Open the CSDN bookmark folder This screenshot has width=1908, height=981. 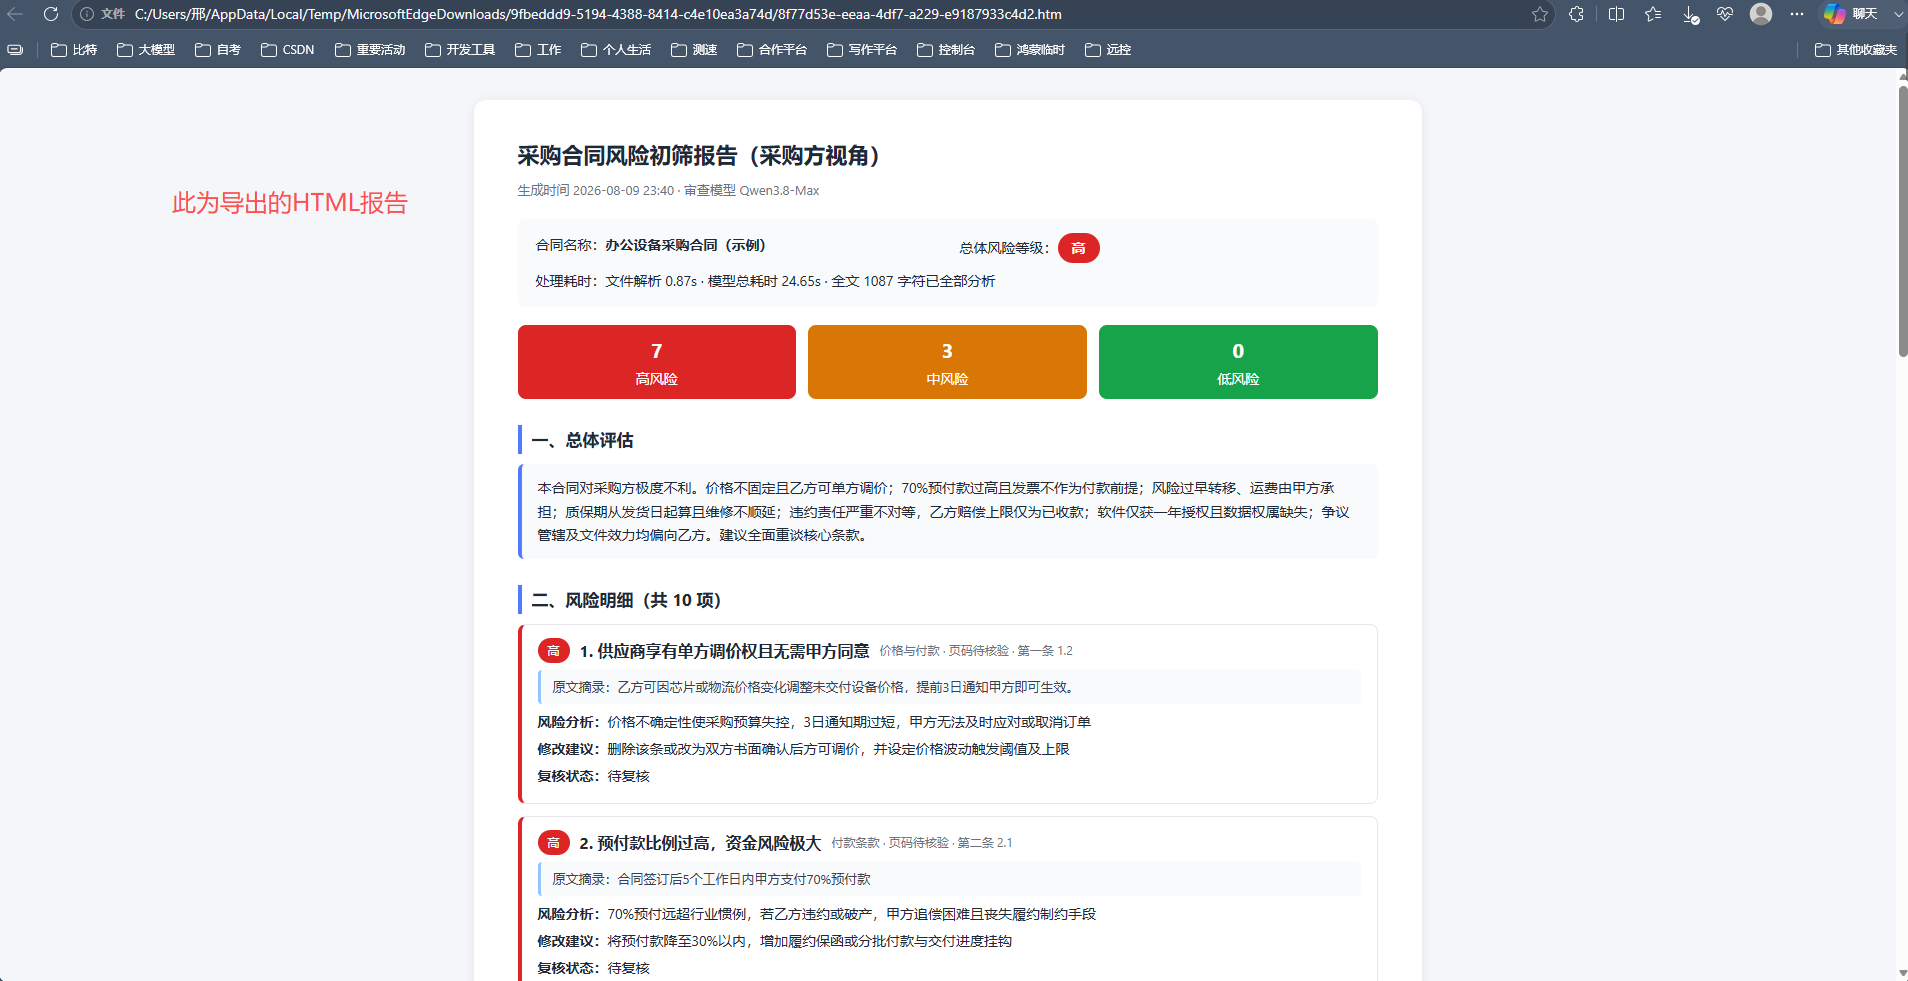288,49
